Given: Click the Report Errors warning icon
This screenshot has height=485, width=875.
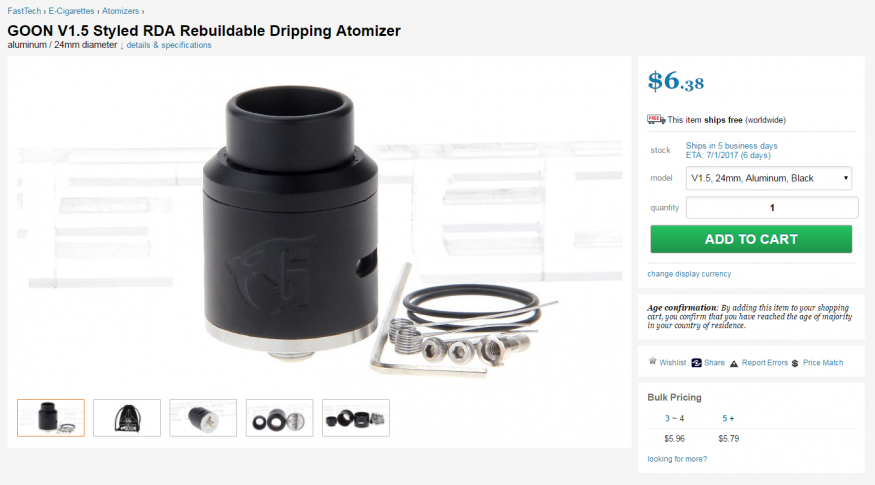Looking at the screenshot, I should click(734, 363).
